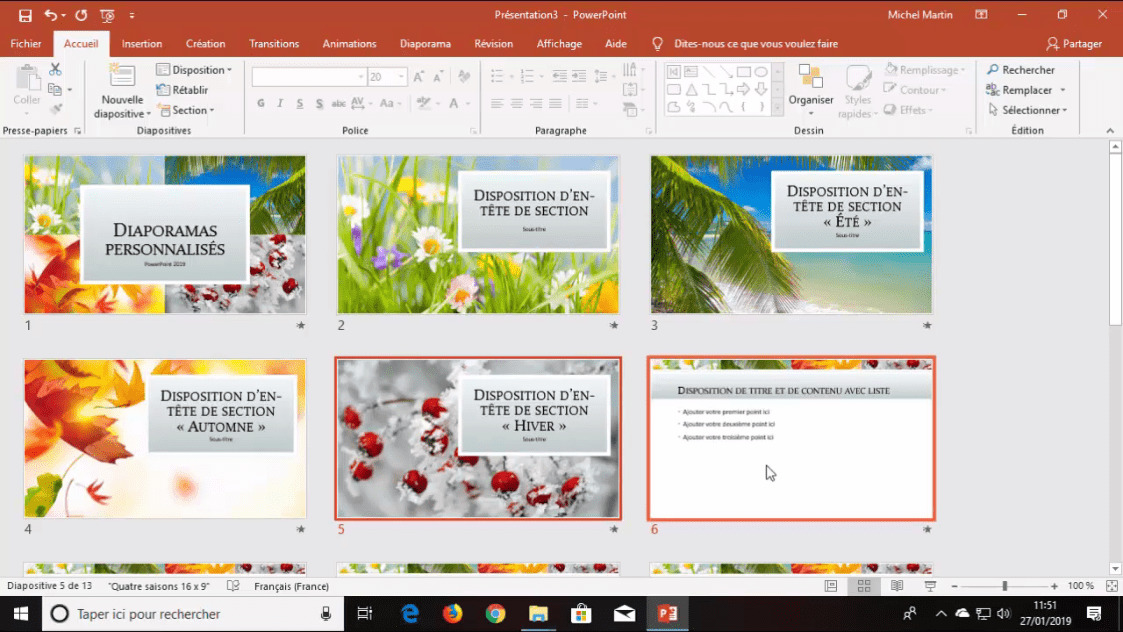This screenshot has width=1123, height=632.
Task: Click Français (France) language status
Action: click(291, 586)
